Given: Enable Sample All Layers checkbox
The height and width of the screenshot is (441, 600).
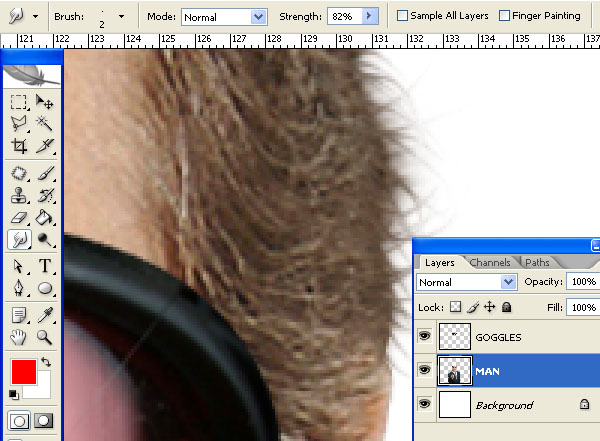Looking at the screenshot, I should pyautogui.click(x=402, y=16).
